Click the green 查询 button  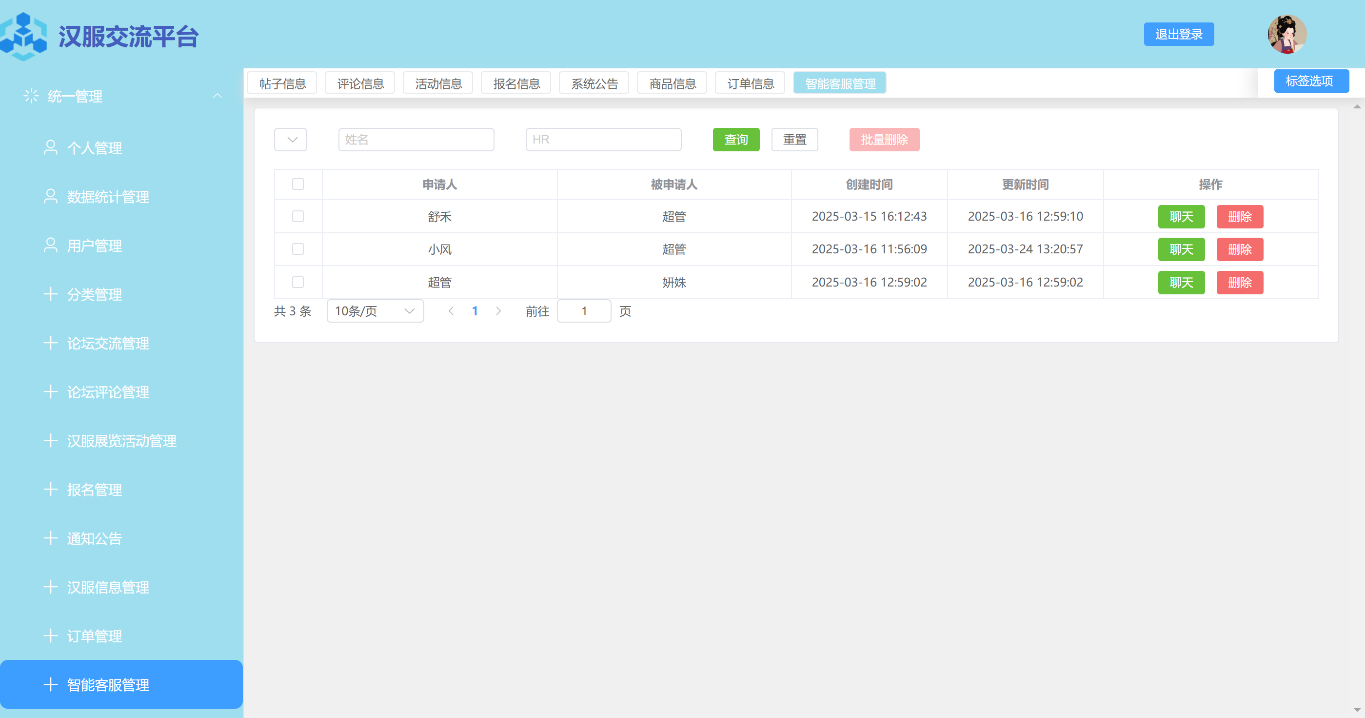736,140
